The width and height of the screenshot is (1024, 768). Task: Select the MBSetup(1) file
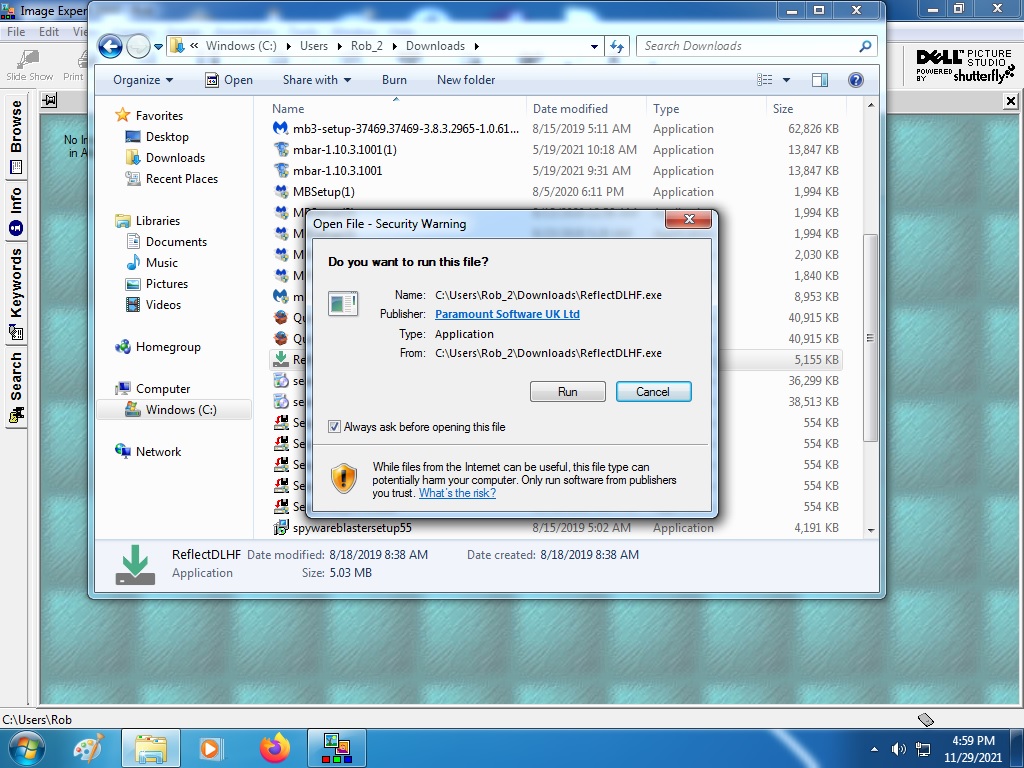point(555,192)
